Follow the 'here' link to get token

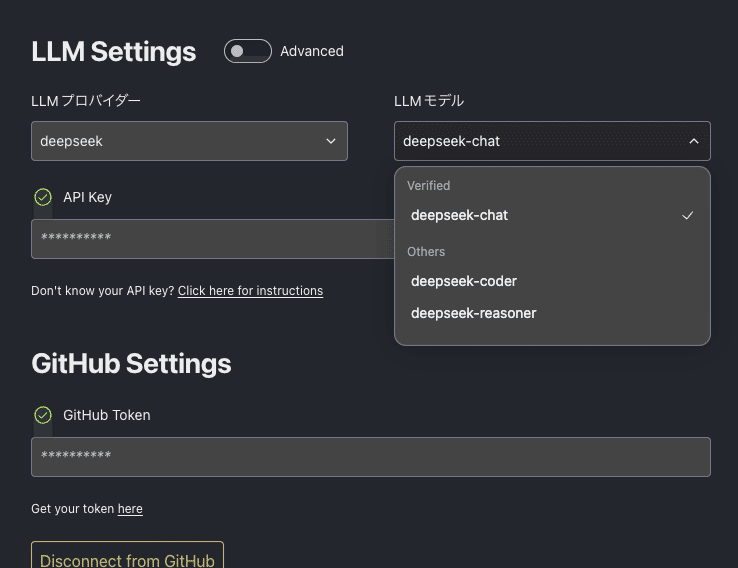click(130, 509)
